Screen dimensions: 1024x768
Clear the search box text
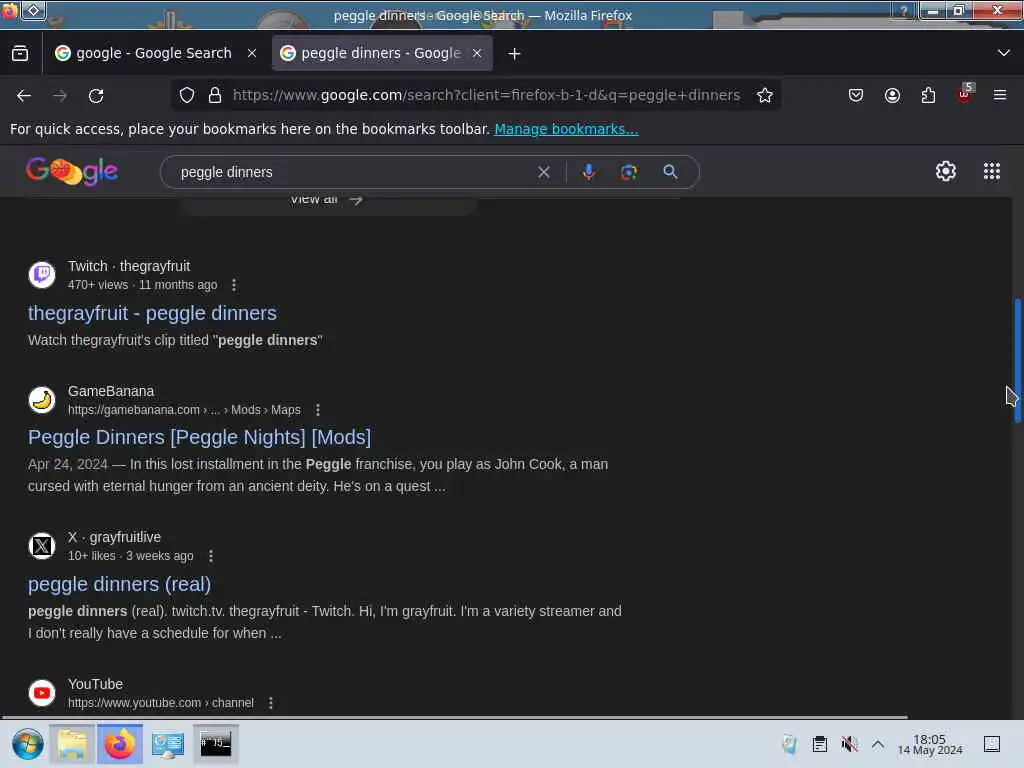click(543, 172)
